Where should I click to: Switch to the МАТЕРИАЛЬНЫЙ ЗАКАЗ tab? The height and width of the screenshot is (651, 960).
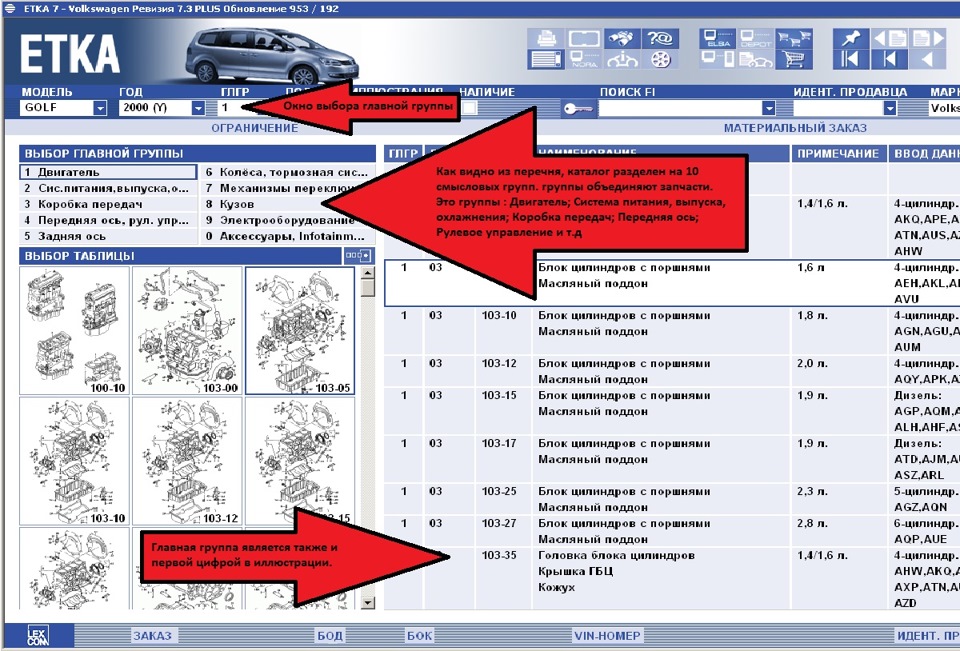coord(795,128)
